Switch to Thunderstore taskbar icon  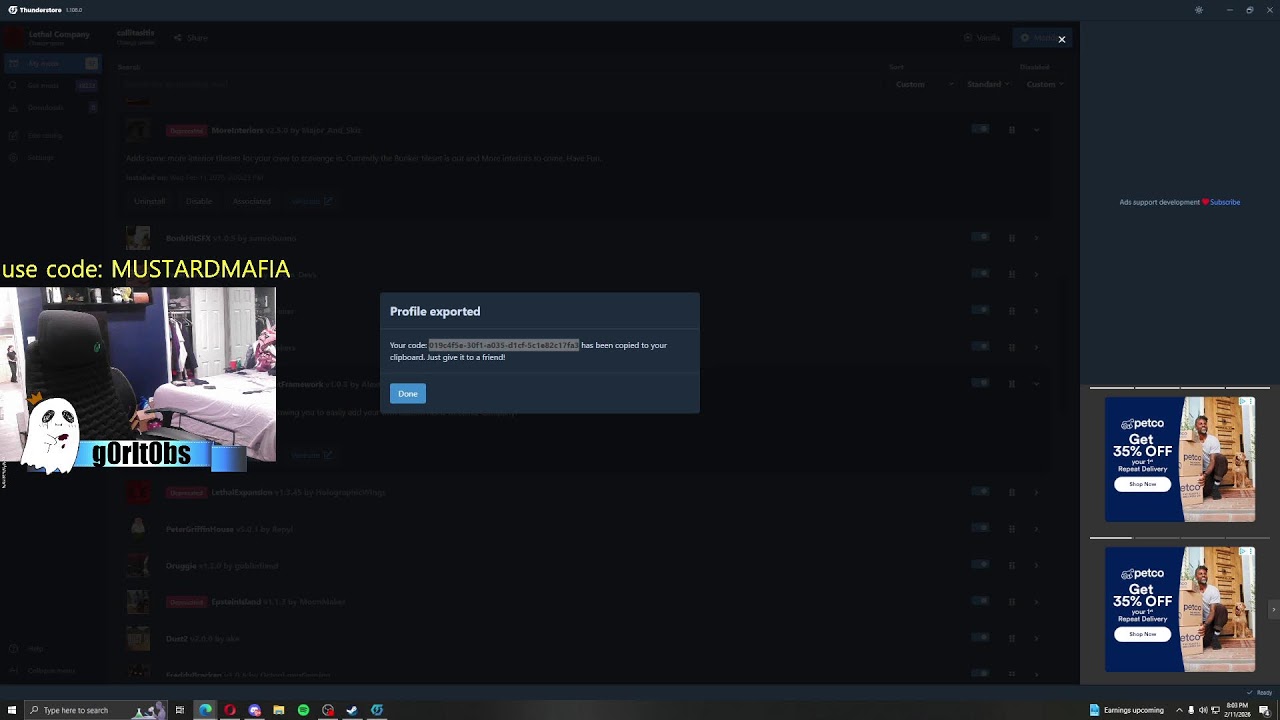(377, 710)
